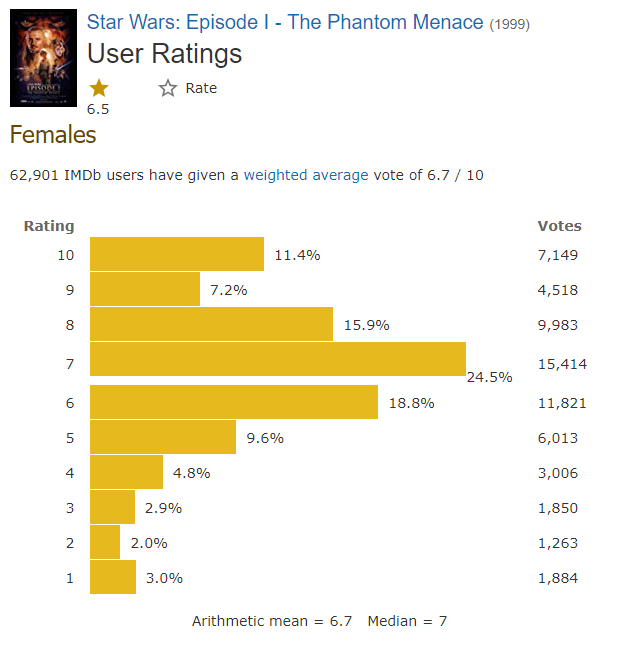Click the Rate button label
The image size is (636, 646).
(x=201, y=88)
